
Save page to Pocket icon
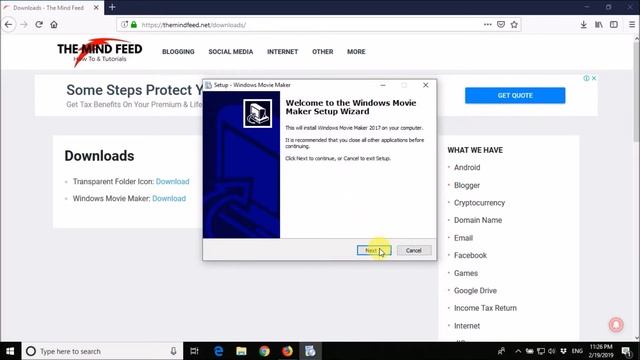[501, 24]
